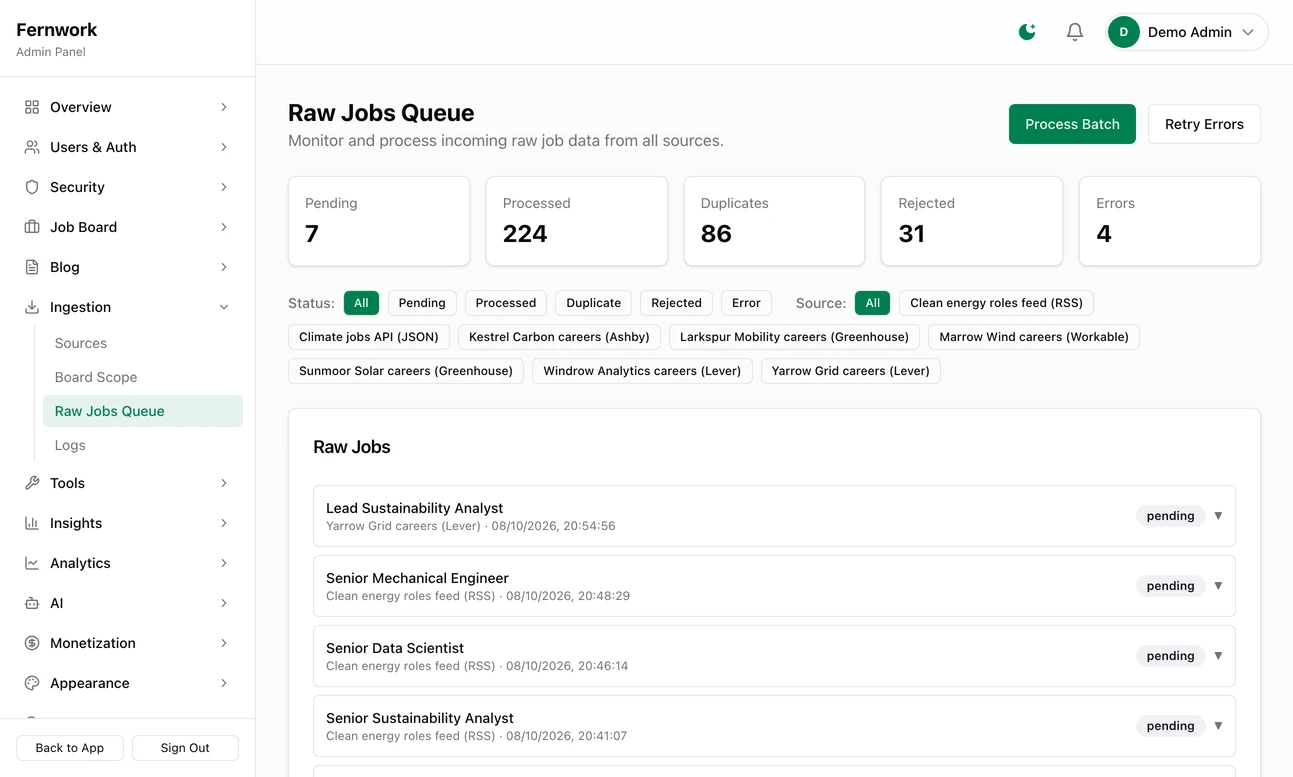Click the Appearance palette icon
The width and height of the screenshot is (1293, 777).
pos(32,683)
